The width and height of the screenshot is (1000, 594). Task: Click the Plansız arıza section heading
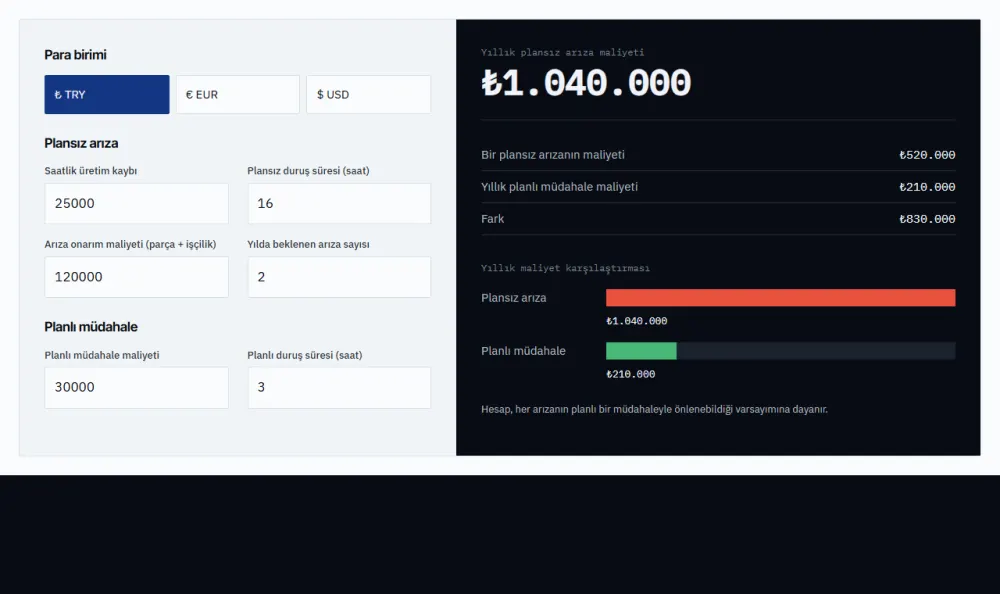[x=81, y=144]
